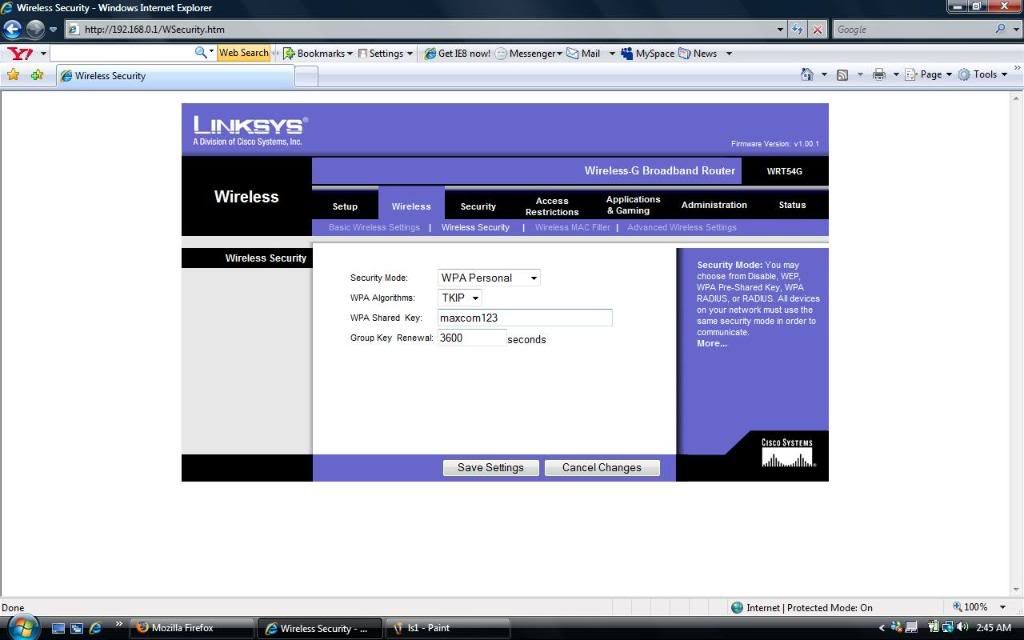Click the RSS Feeds icon
1024x640 pixels.
(842, 74)
